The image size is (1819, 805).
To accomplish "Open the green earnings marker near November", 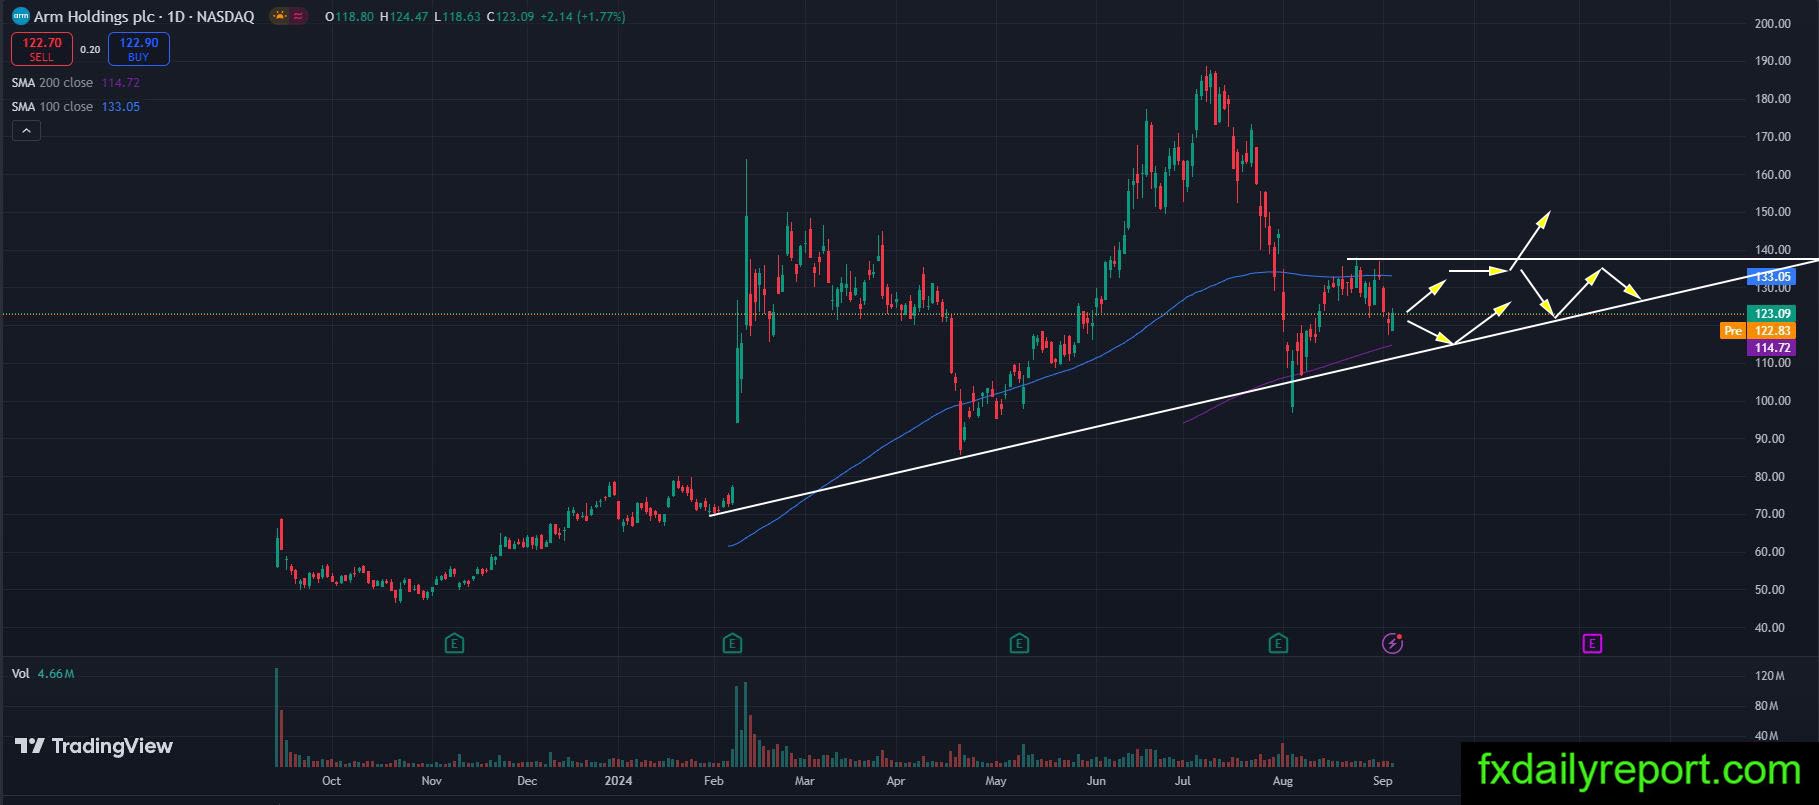I will 454,643.
